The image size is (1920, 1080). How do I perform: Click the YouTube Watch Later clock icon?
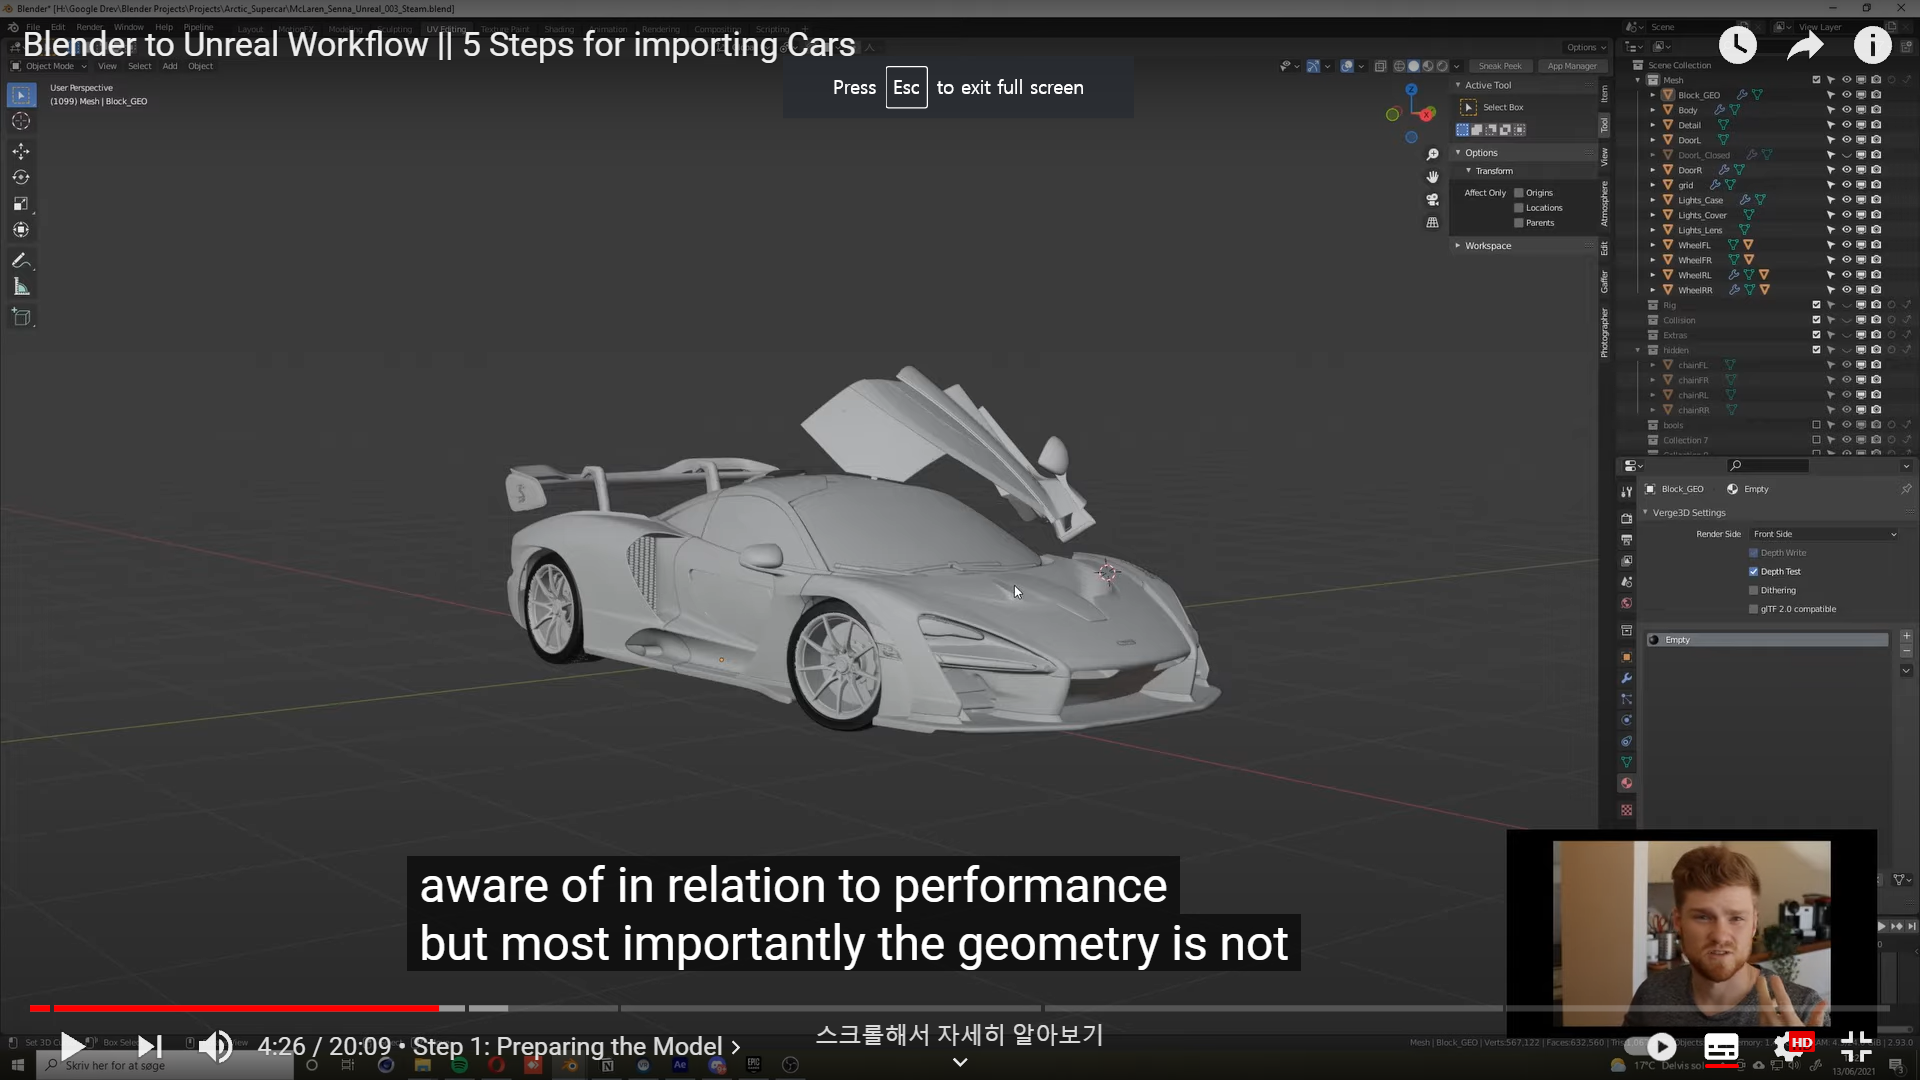click(x=1738, y=45)
